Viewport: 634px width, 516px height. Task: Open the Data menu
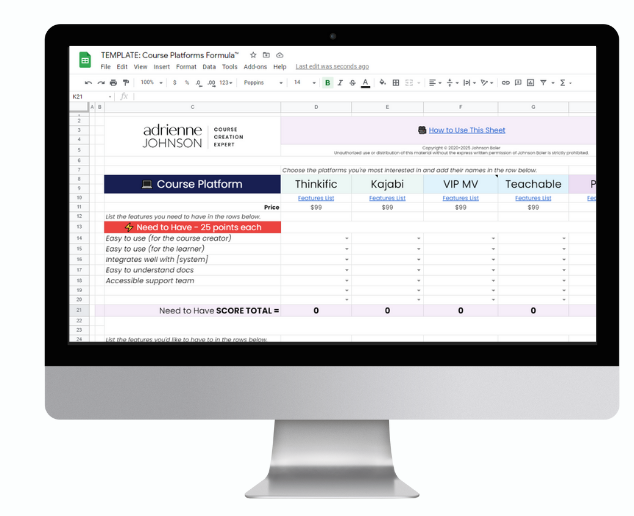click(x=209, y=67)
